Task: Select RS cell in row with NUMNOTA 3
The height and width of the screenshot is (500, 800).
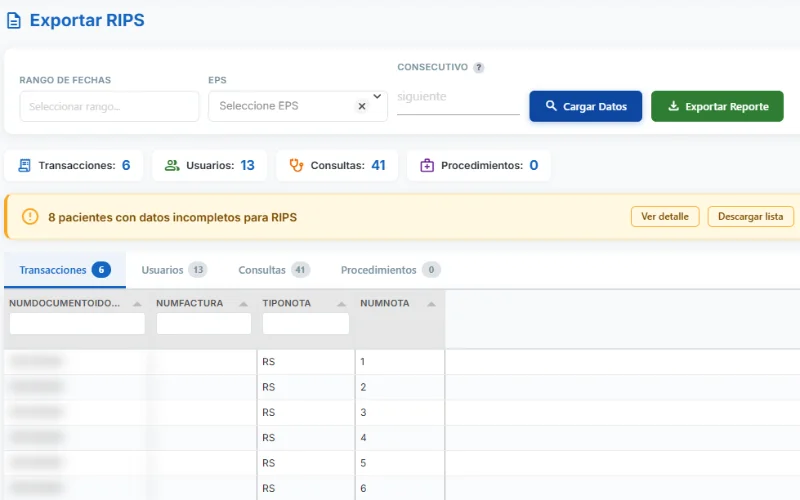Action: (306, 412)
